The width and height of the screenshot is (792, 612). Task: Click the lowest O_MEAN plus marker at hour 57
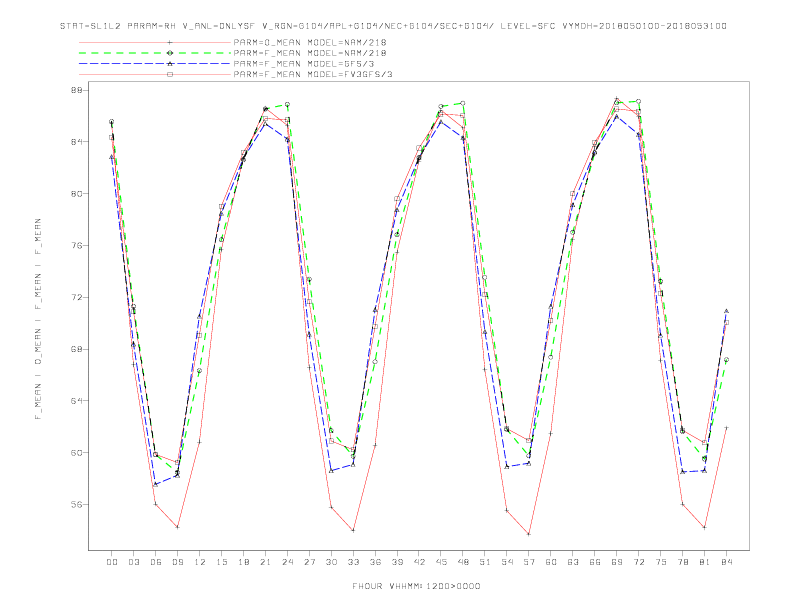click(529, 534)
